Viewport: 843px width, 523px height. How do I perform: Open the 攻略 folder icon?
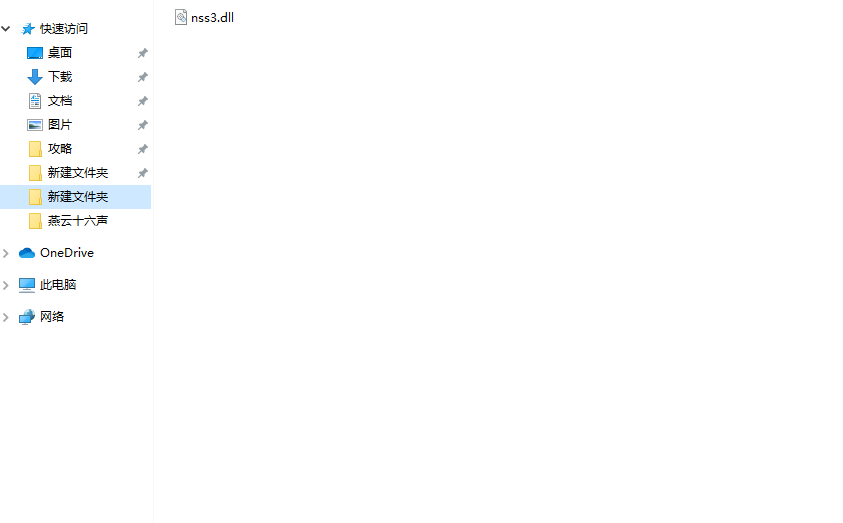pyautogui.click(x=35, y=149)
